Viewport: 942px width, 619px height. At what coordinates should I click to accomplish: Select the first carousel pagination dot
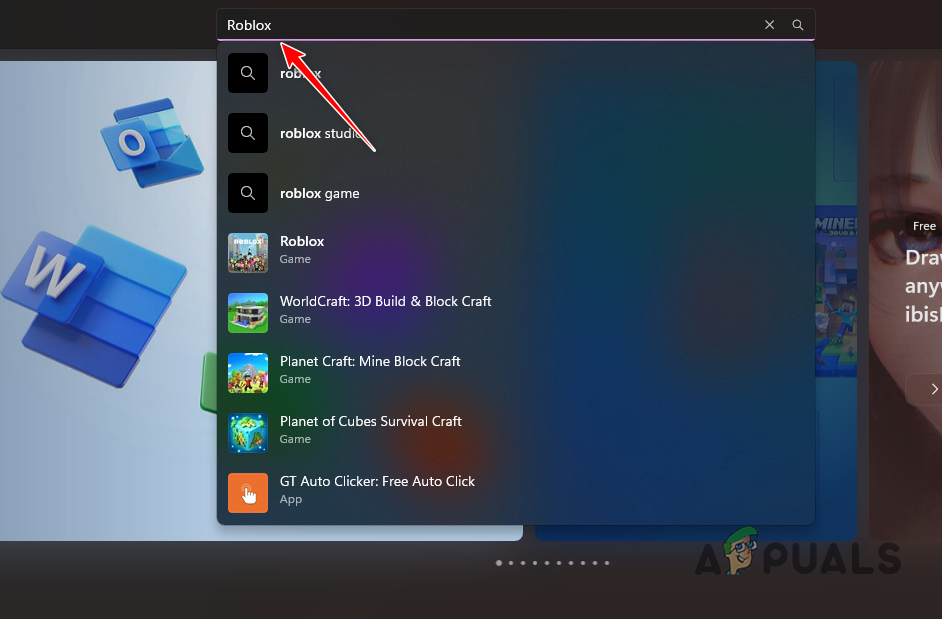coord(499,563)
